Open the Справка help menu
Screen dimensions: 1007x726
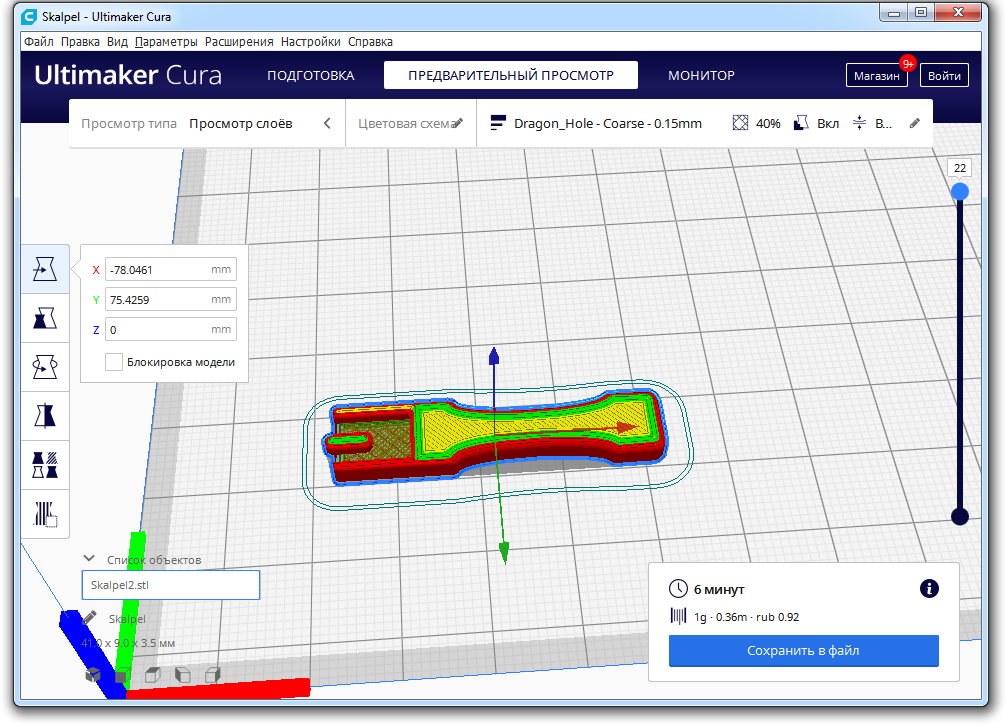370,42
